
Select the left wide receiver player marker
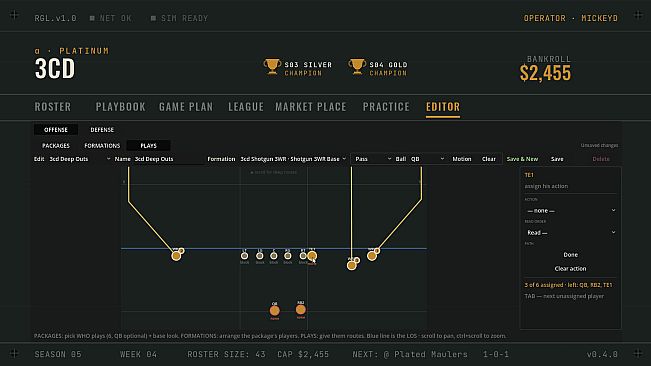[x=176, y=256]
